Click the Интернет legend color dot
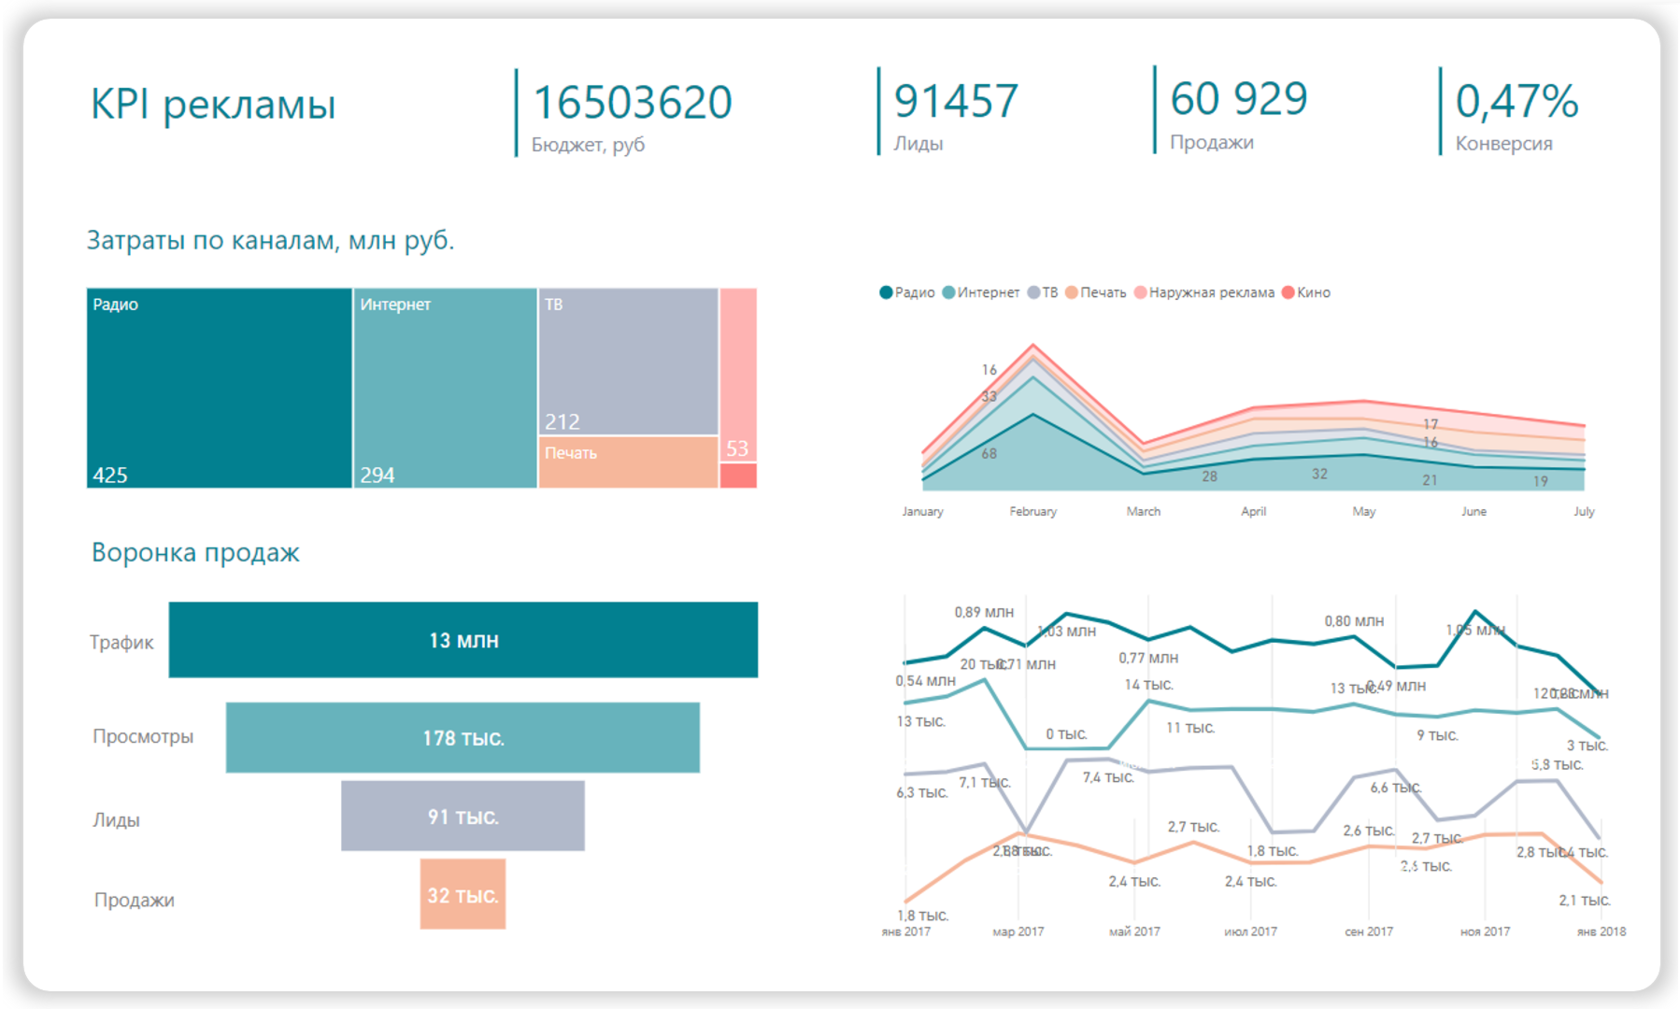This screenshot has width=1680, height=1009. tap(948, 293)
